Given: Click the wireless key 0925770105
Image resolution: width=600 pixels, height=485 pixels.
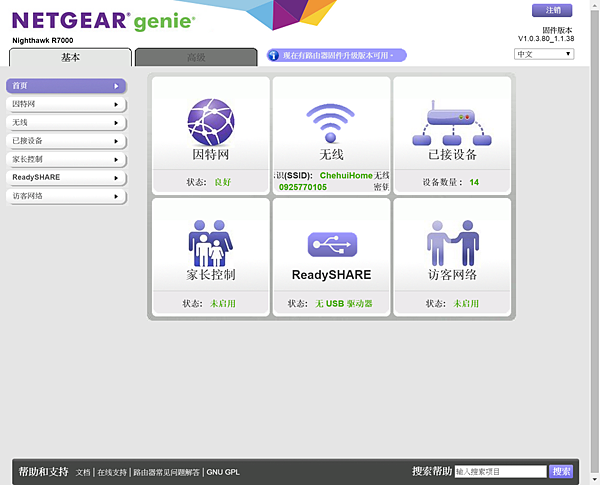Looking at the screenshot, I should 303,187.
